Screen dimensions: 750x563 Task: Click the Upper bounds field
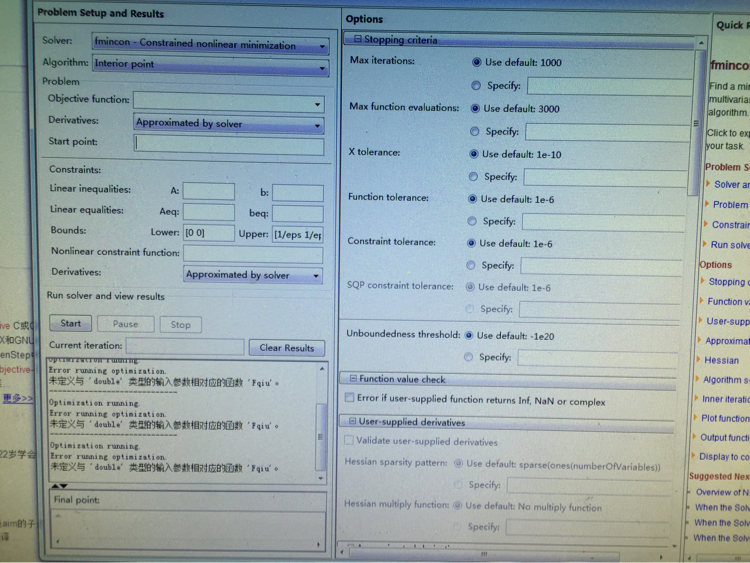[298, 234]
